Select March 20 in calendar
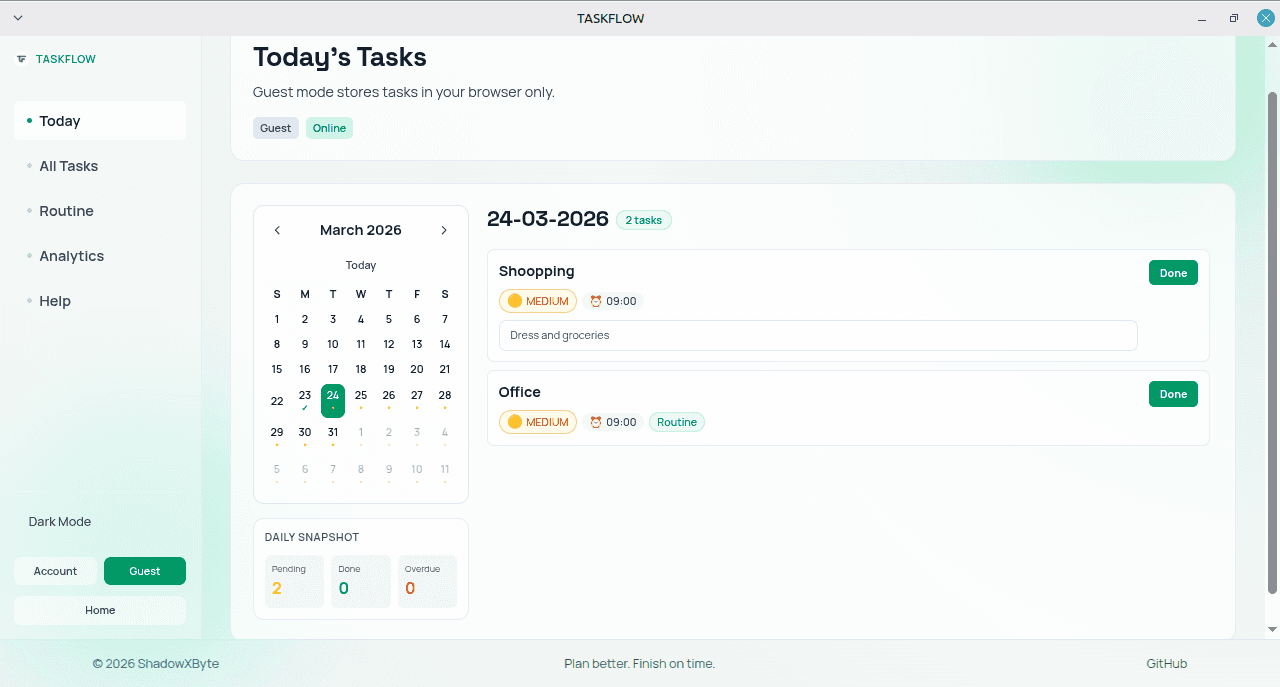The image size is (1280, 687). coord(417,369)
